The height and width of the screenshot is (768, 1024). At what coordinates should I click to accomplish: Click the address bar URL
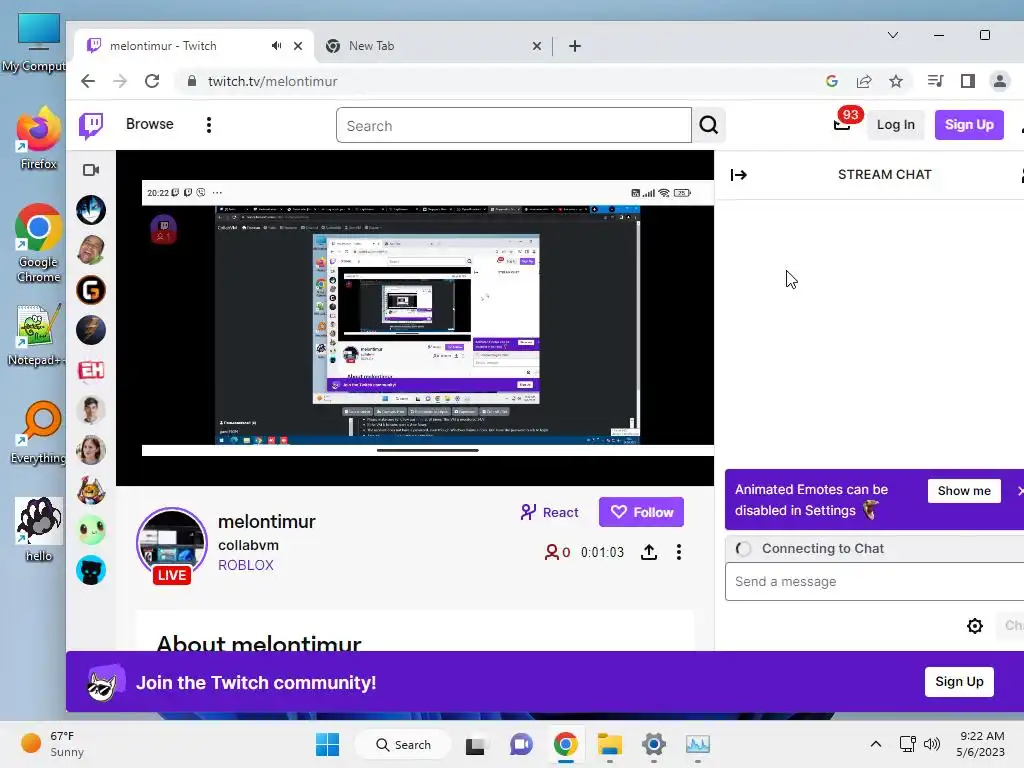coord(272,81)
